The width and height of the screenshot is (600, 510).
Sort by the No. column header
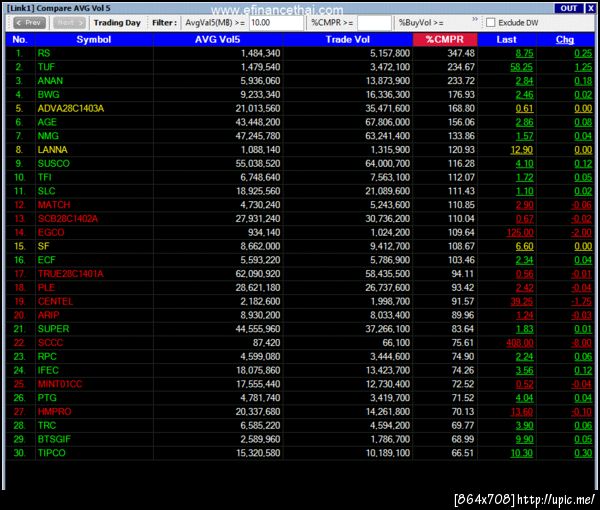tap(20, 39)
